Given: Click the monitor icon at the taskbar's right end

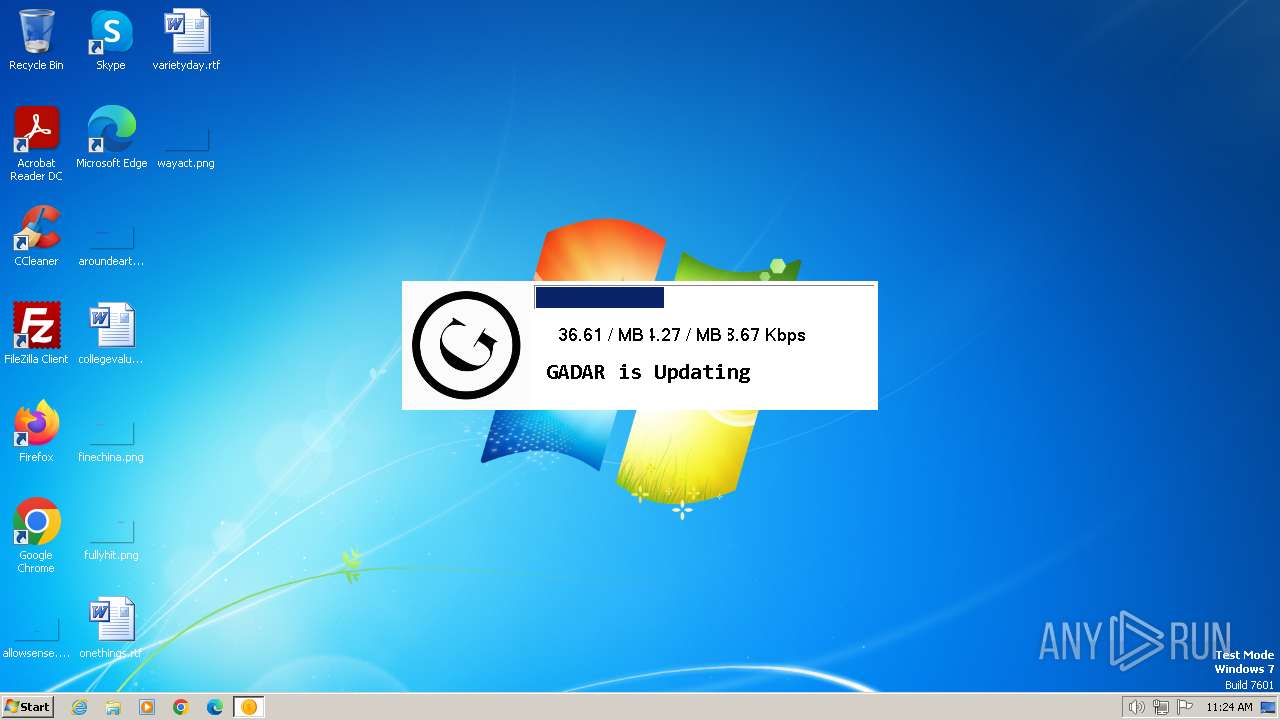Looking at the screenshot, I should [x=1268, y=707].
